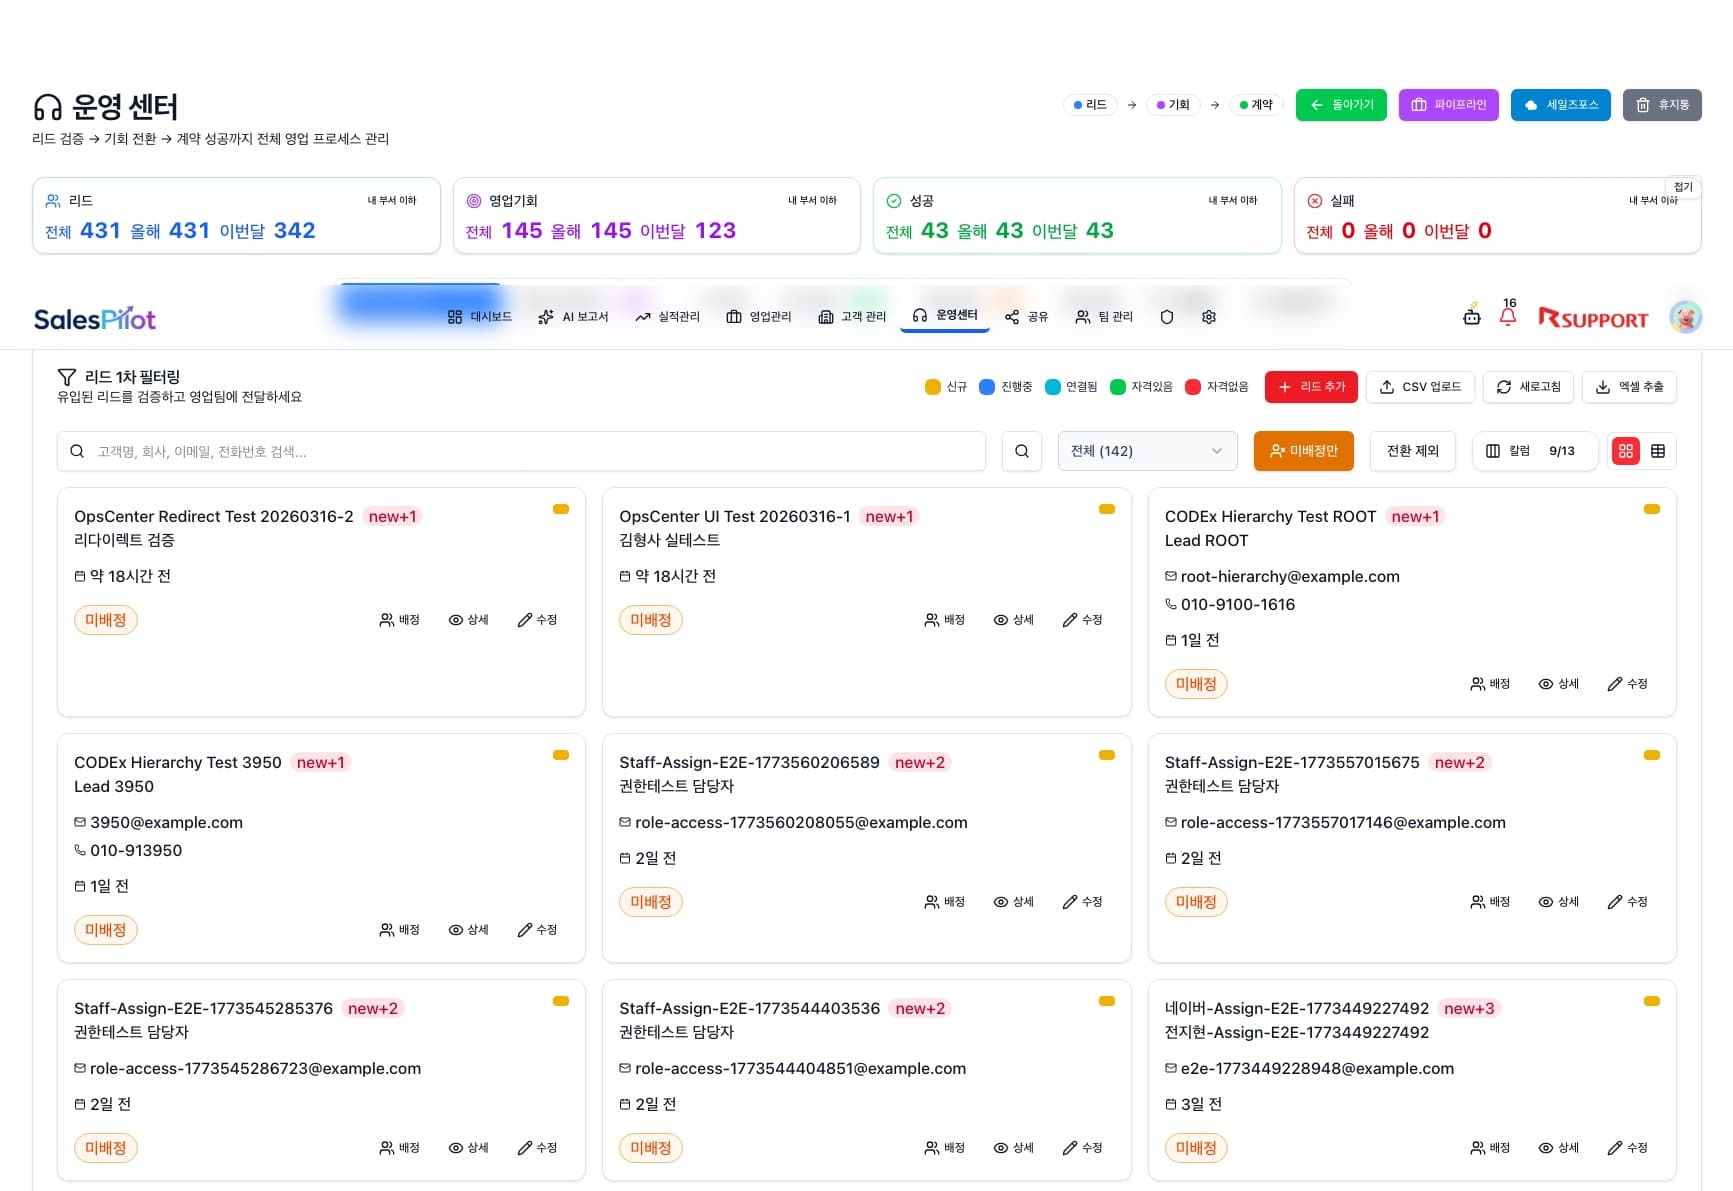Switch to table view layout
This screenshot has width=1733, height=1191.
click(x=1658, y=451)
